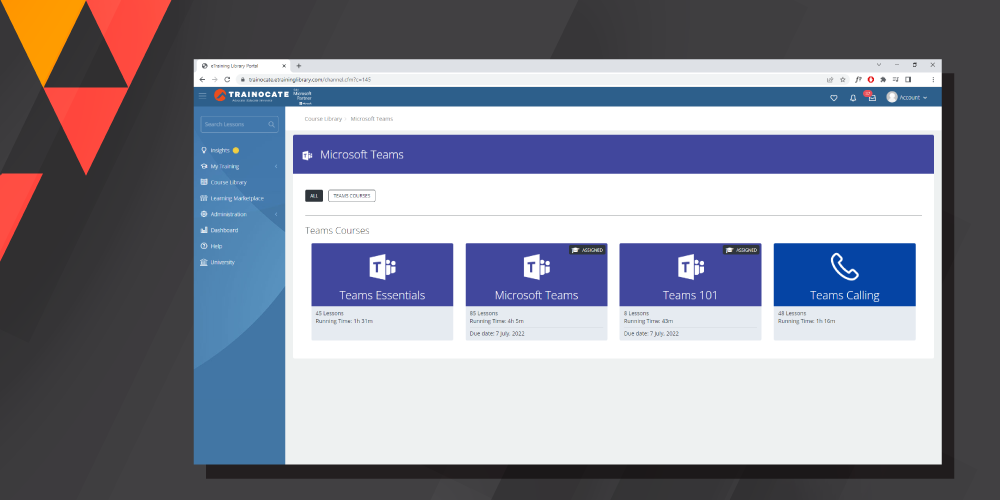Image resolution: width=1000 pixels, height=500 pixels.
Task: Click the Insights lightbulb icon
Action: click(x=204, y=151)
